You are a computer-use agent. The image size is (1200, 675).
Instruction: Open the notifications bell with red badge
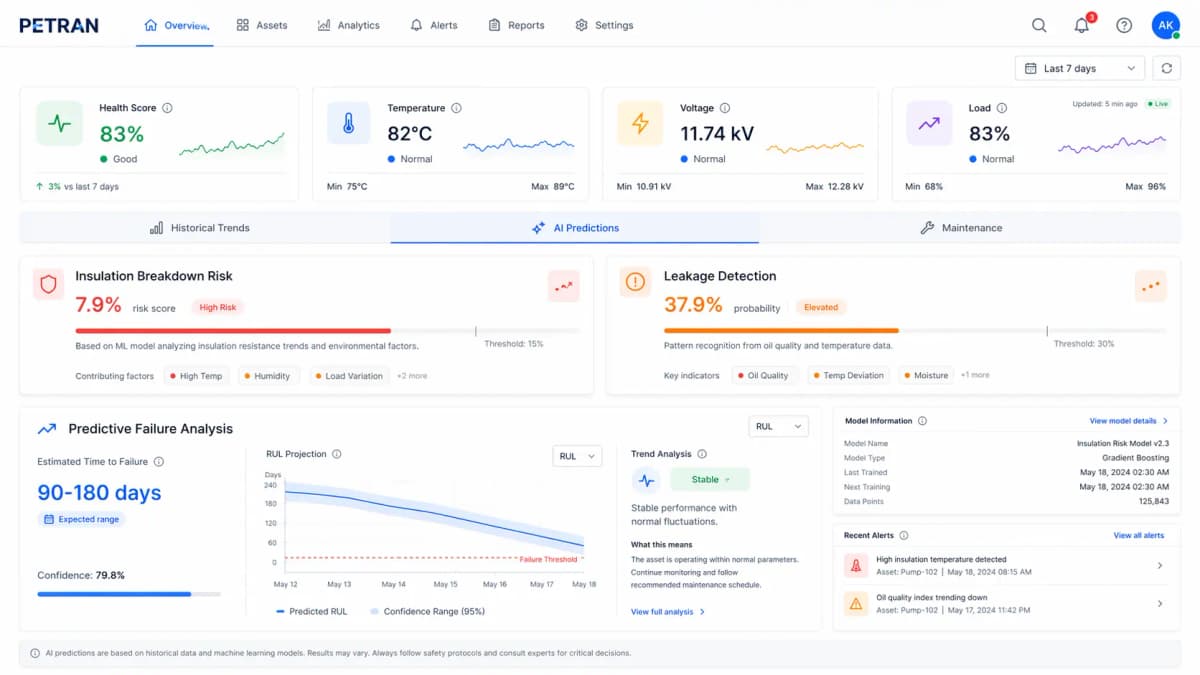click(x=1081, y=25)
